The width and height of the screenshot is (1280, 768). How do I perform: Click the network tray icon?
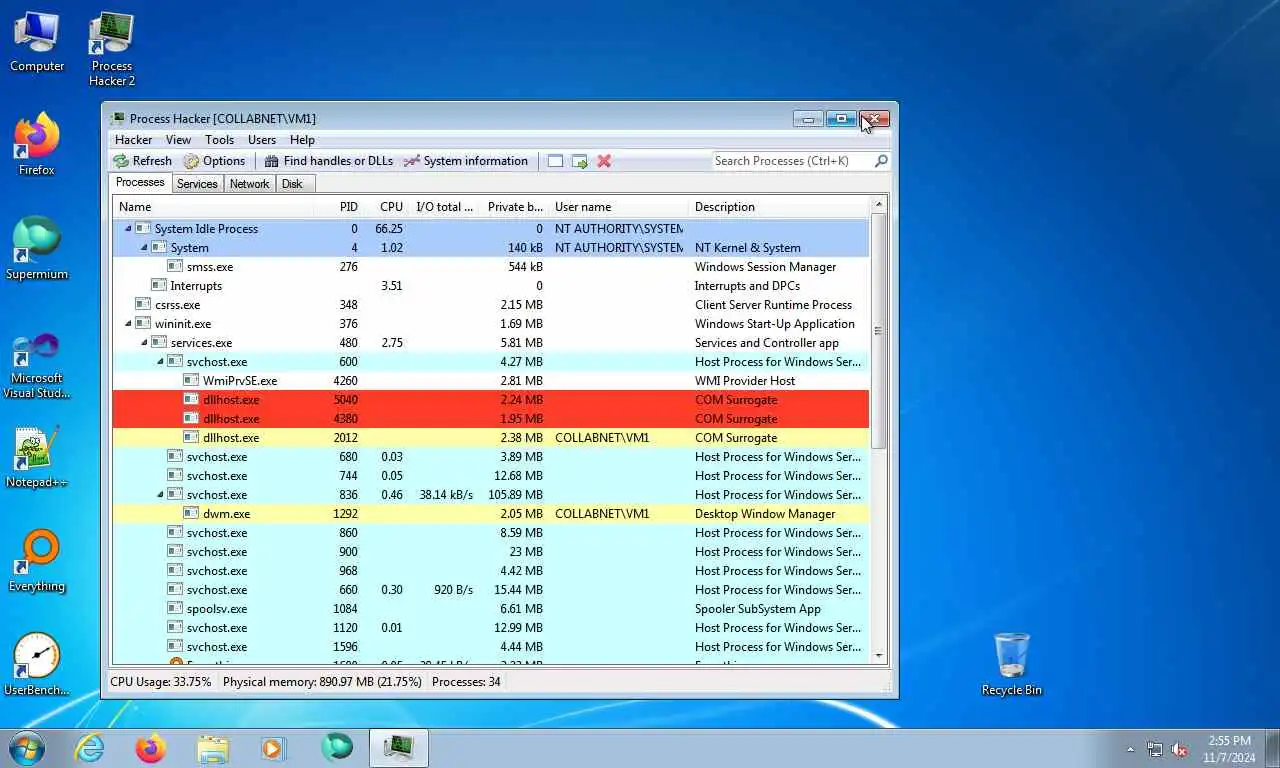[1155, 749]
